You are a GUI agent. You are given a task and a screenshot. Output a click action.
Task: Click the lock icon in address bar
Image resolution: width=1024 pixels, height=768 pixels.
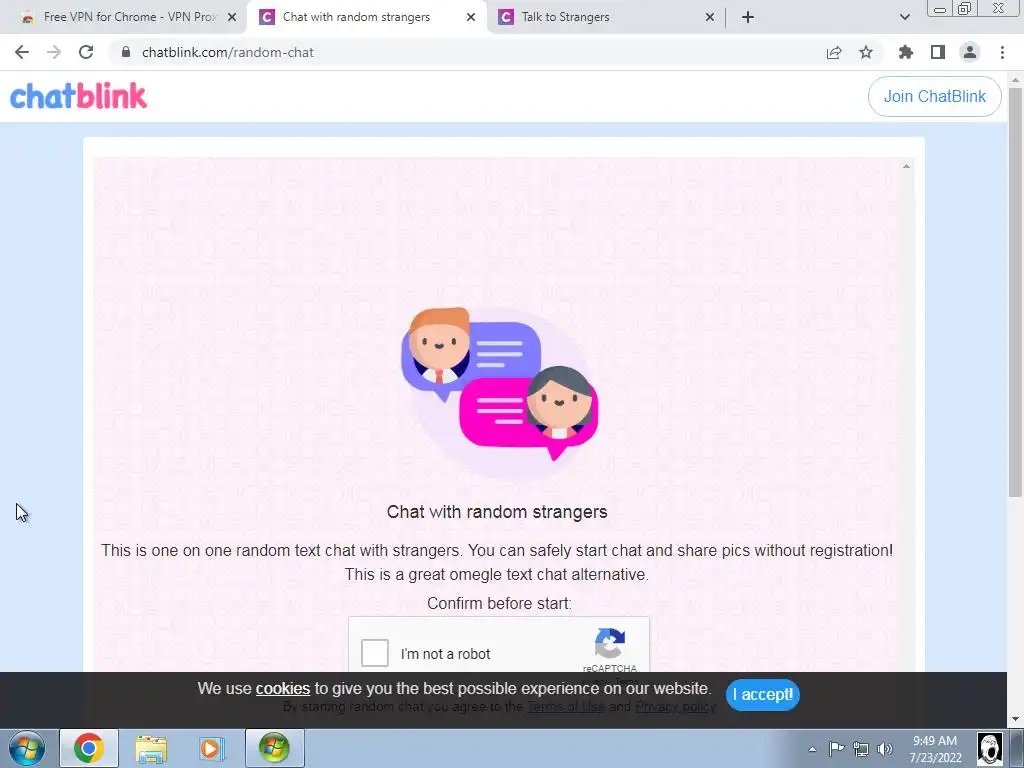pos(126,52)
